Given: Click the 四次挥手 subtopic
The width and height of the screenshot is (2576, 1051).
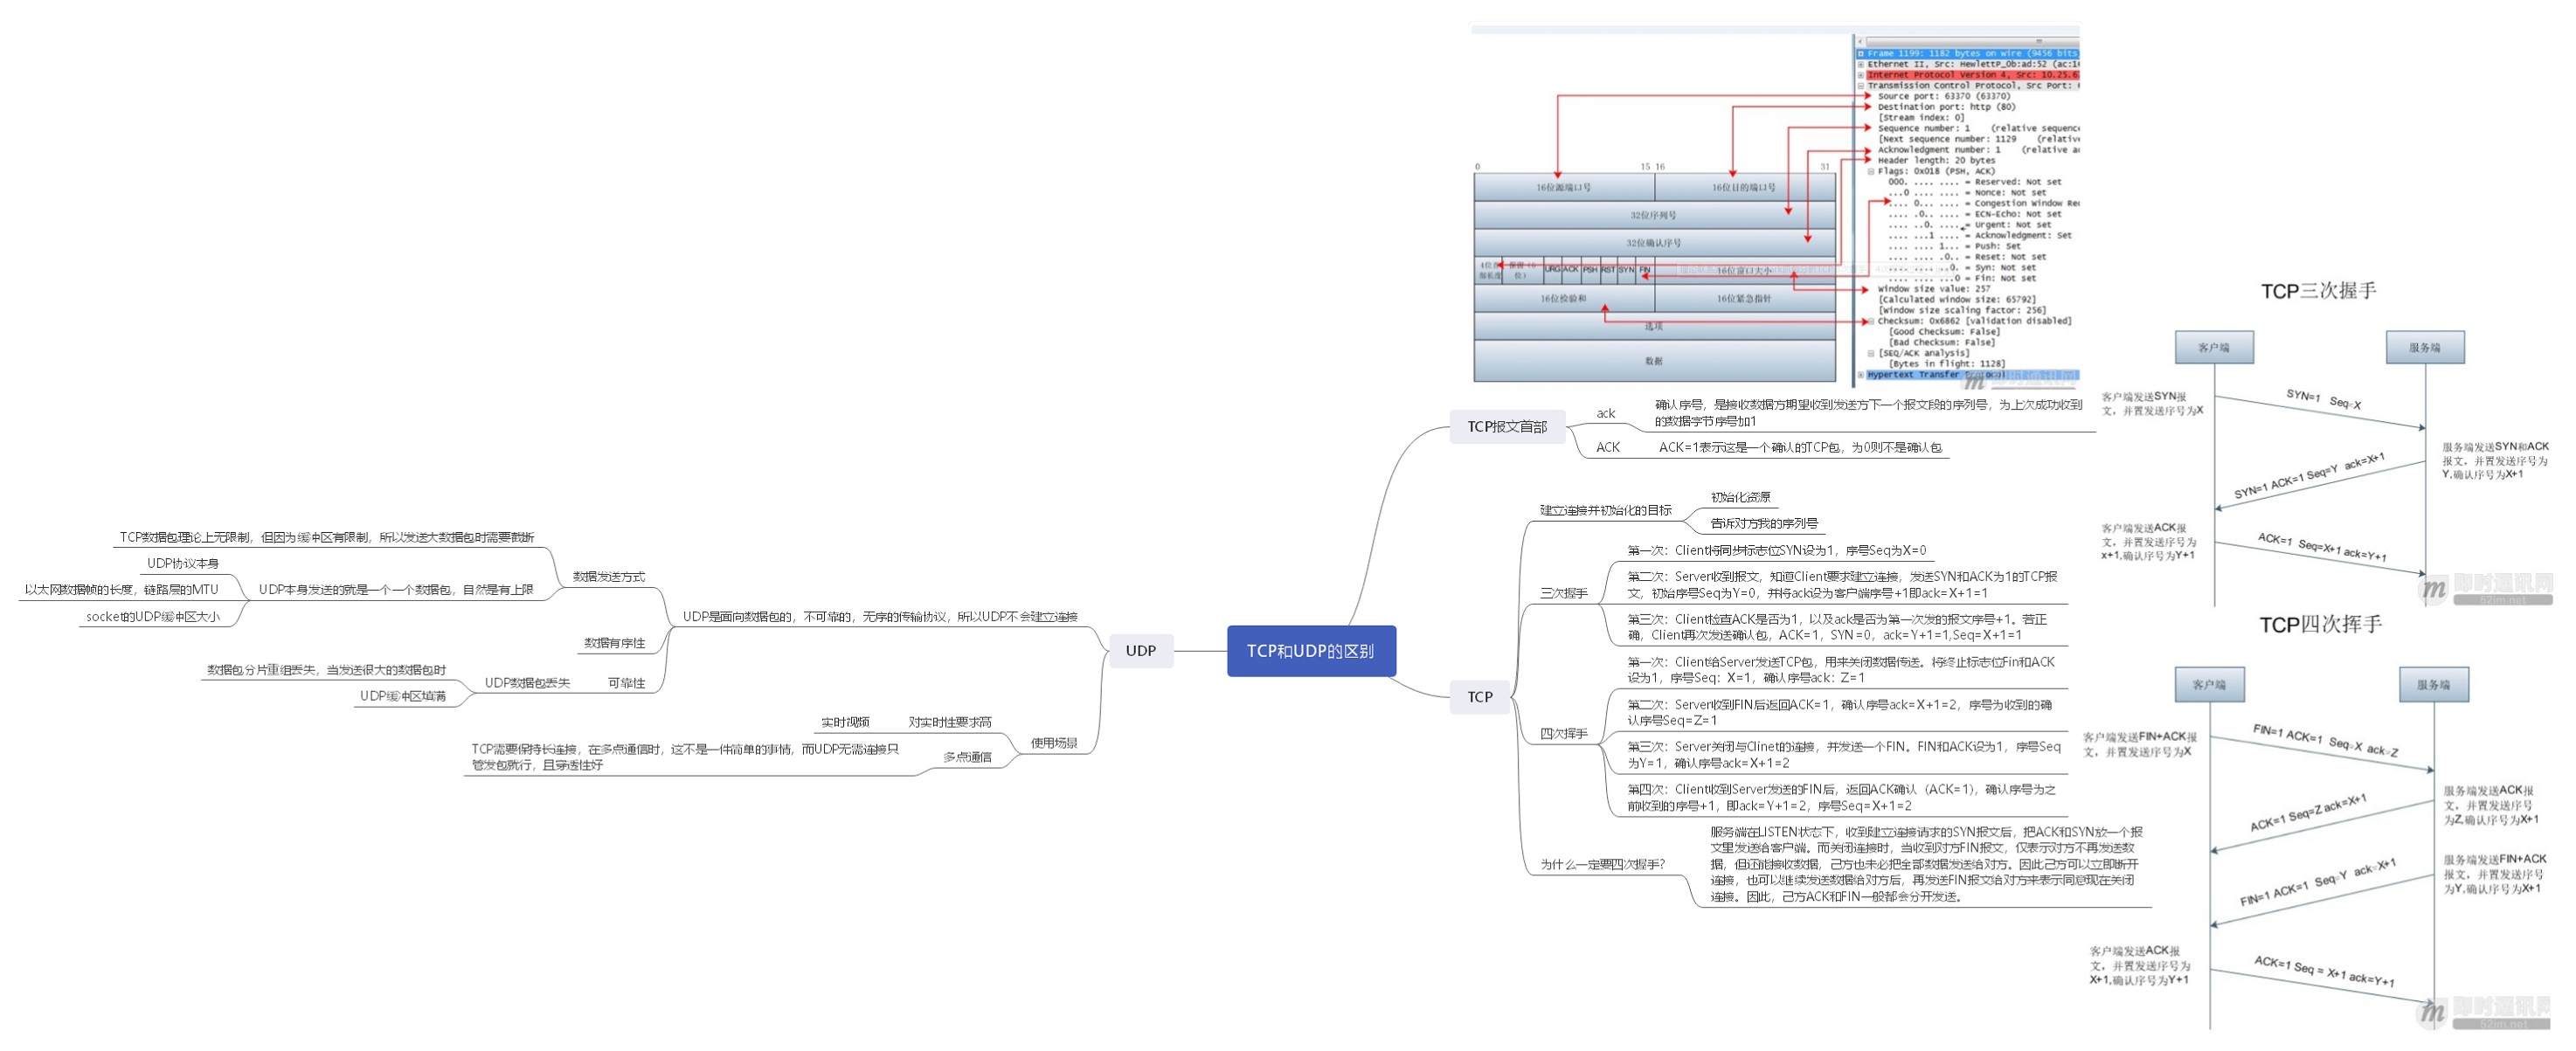Looking at the screenshot, I should click(1563, 734).
